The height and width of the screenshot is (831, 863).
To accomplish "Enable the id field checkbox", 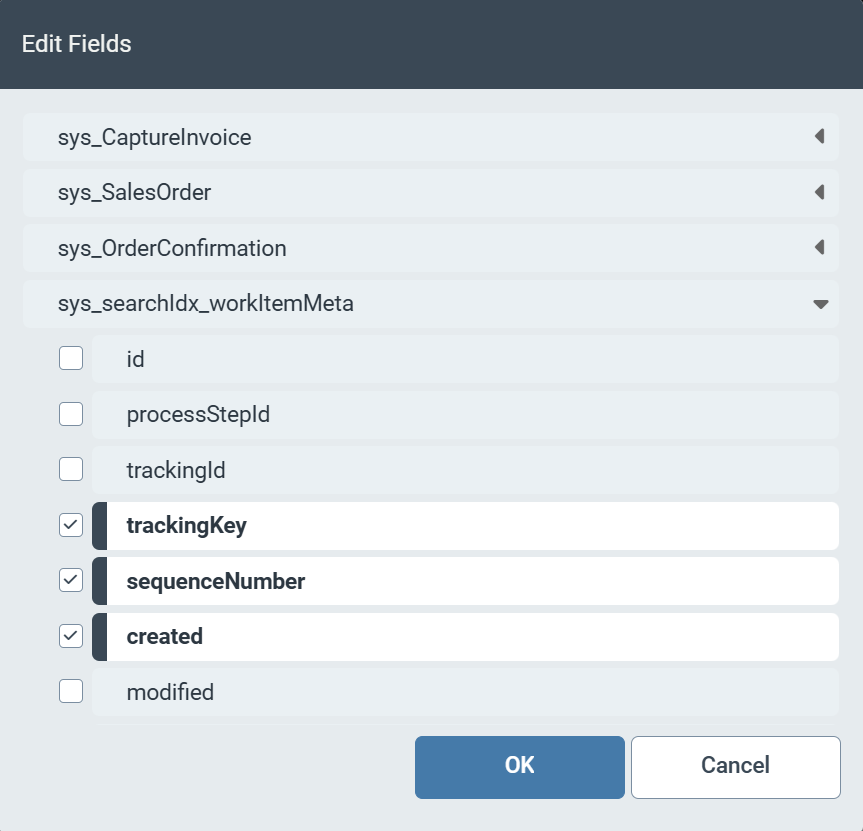I will pos(70,357).
